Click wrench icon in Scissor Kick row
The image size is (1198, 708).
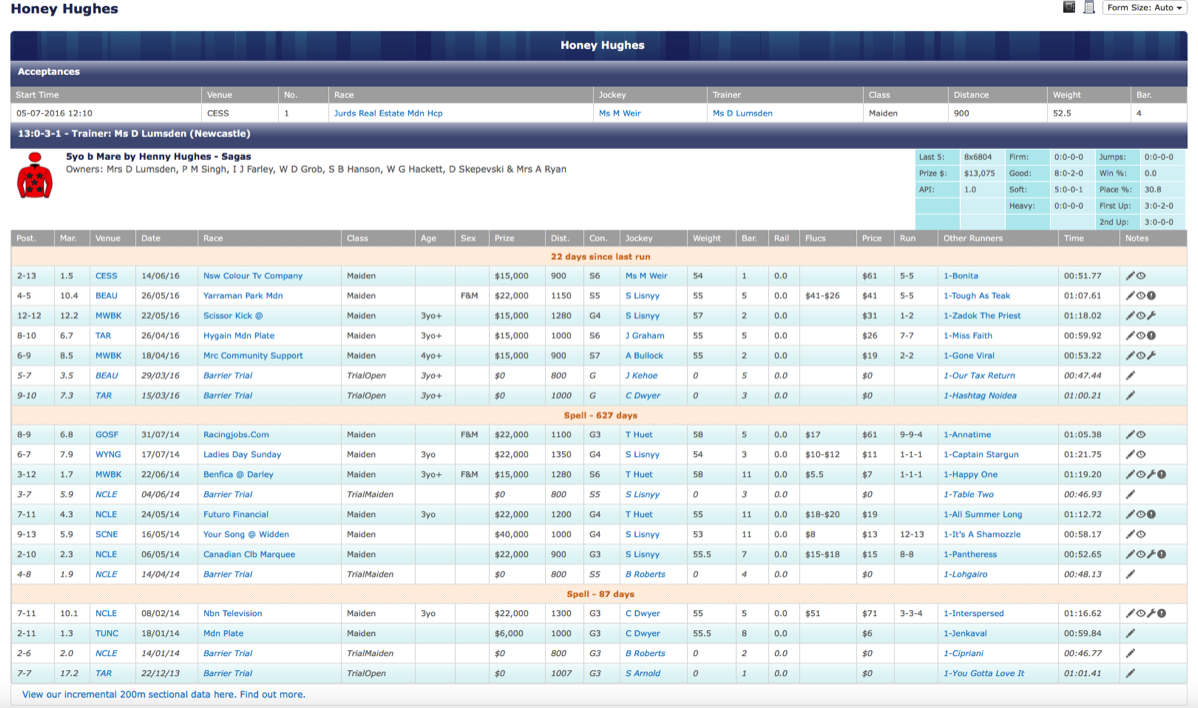click(x=1152, y=316)
